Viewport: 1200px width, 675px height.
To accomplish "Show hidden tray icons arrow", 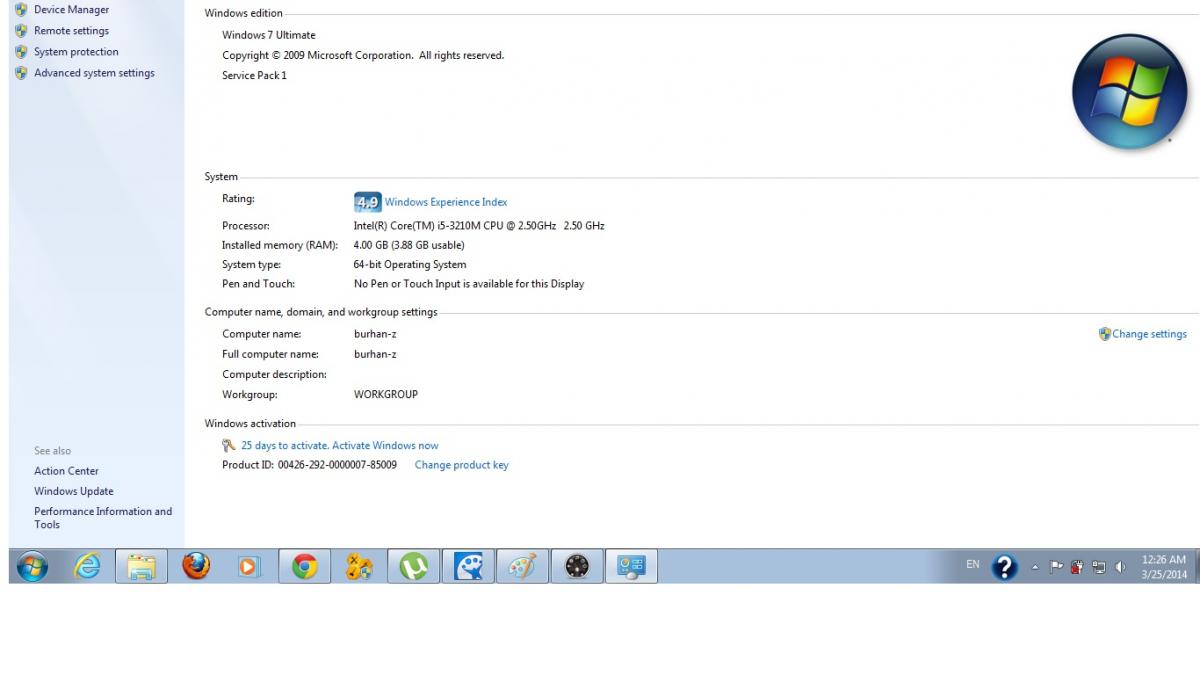I will coord(1035,567).
